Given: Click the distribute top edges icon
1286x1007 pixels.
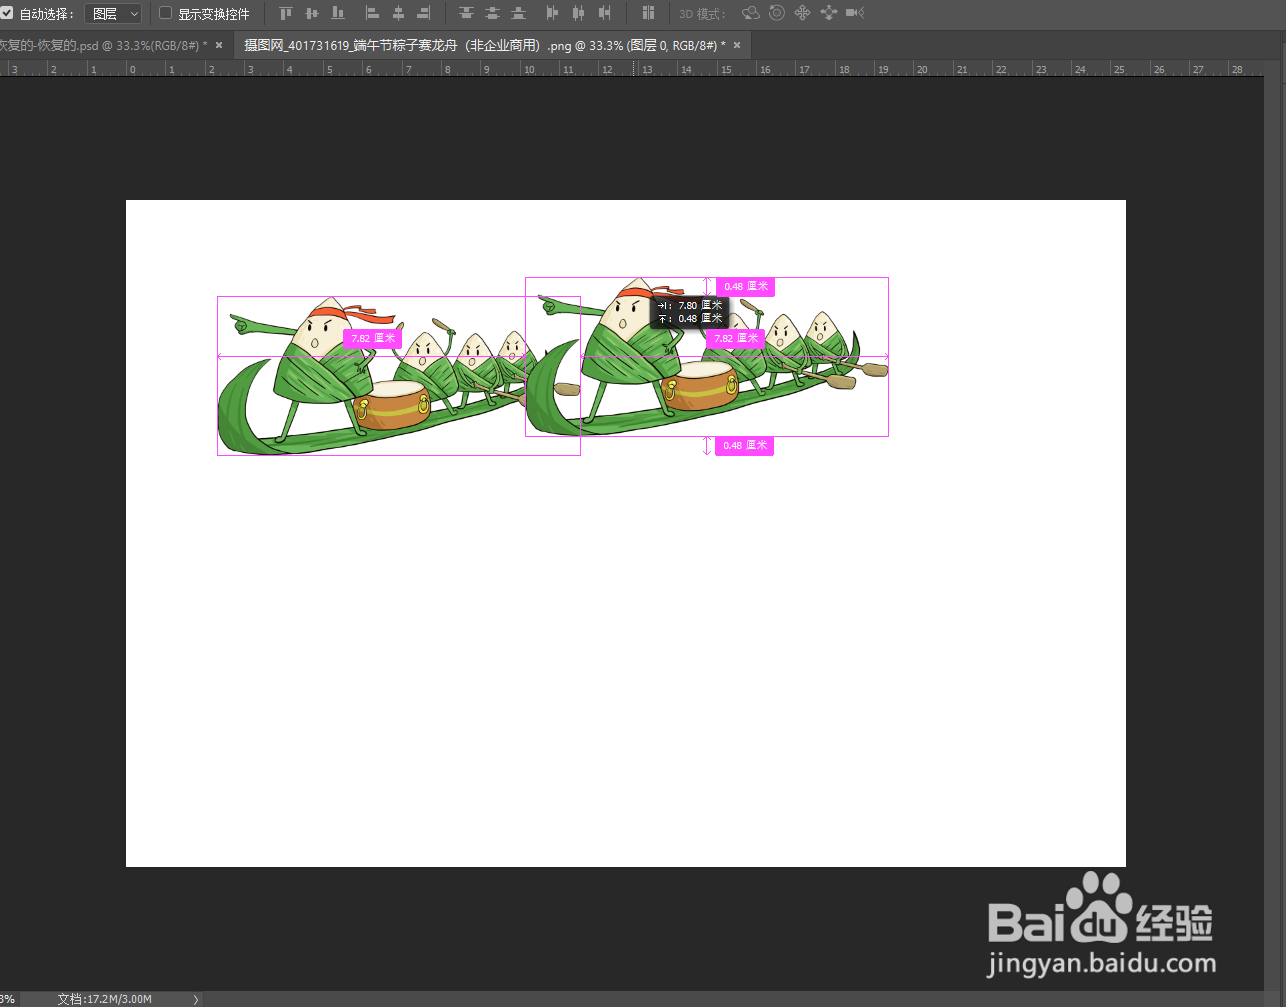Looking at the screenshot, I should pyautogui.click(x=466, y=13).
